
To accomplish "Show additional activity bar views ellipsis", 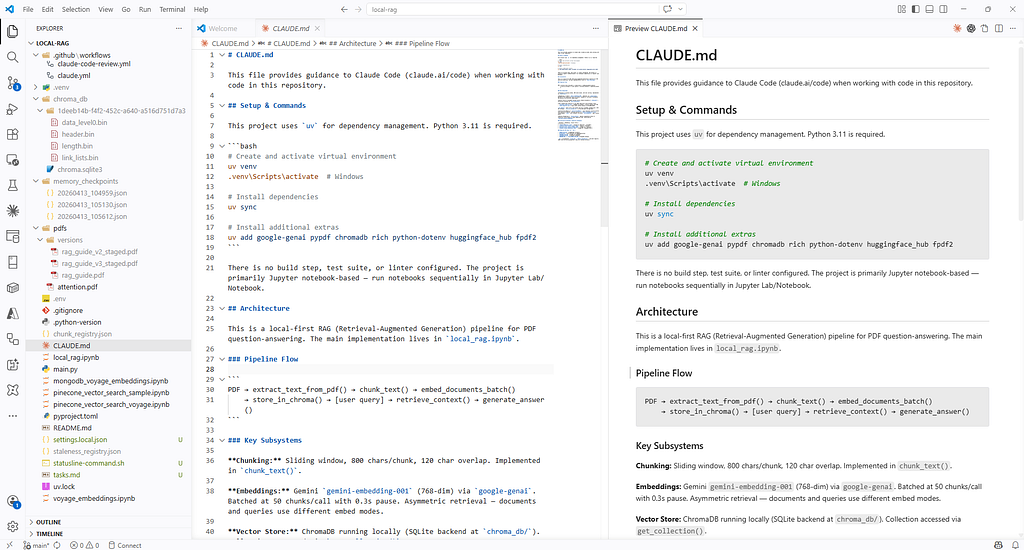I will (x=12, y=415).
